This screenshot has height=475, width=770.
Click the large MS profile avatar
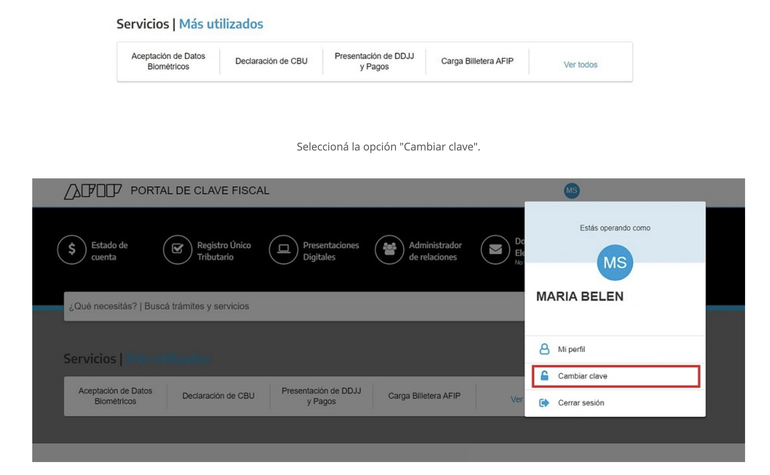[615, 263]
